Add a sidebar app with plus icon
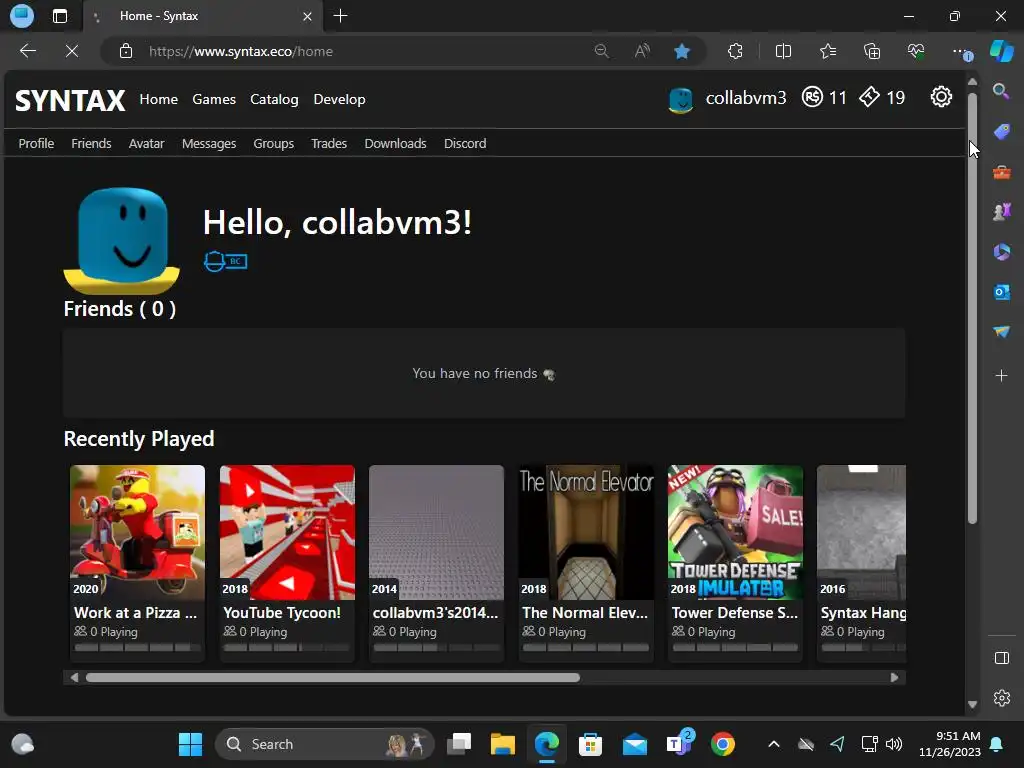 click(1001, 376)
